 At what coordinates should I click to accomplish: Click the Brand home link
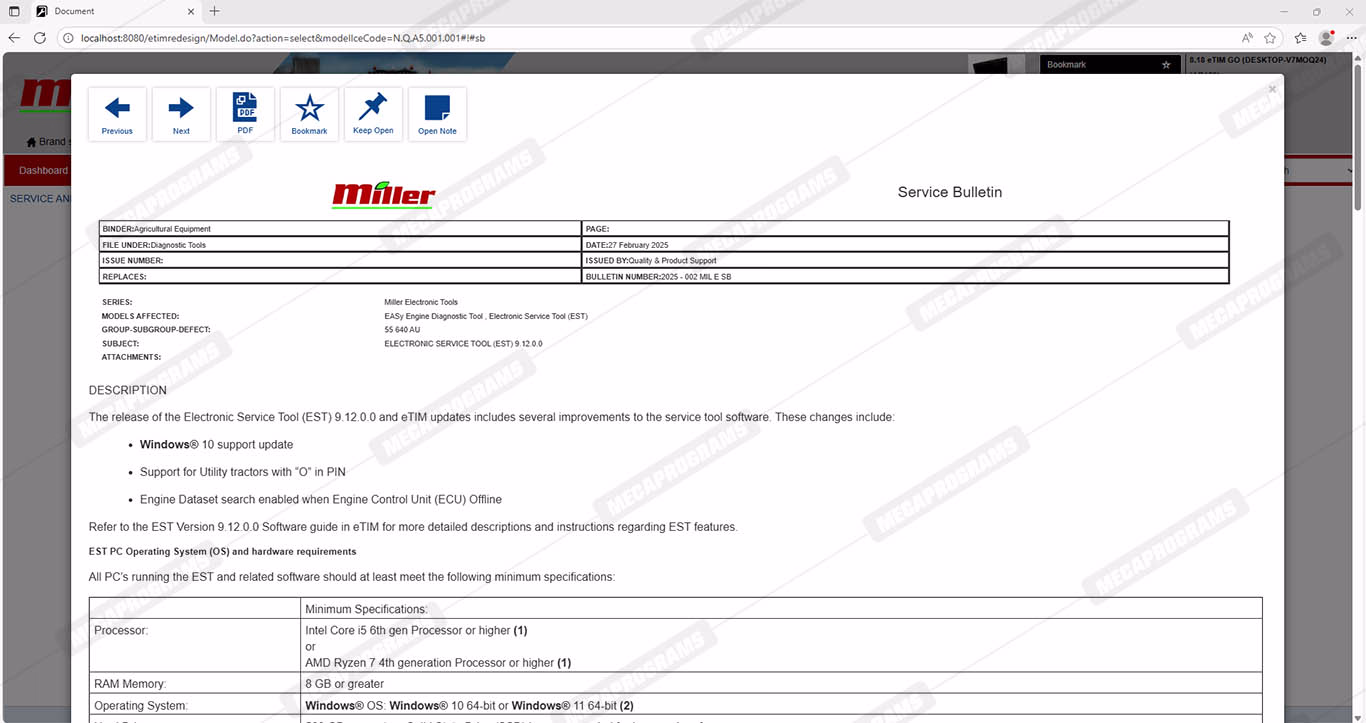[x=45, y=142]
